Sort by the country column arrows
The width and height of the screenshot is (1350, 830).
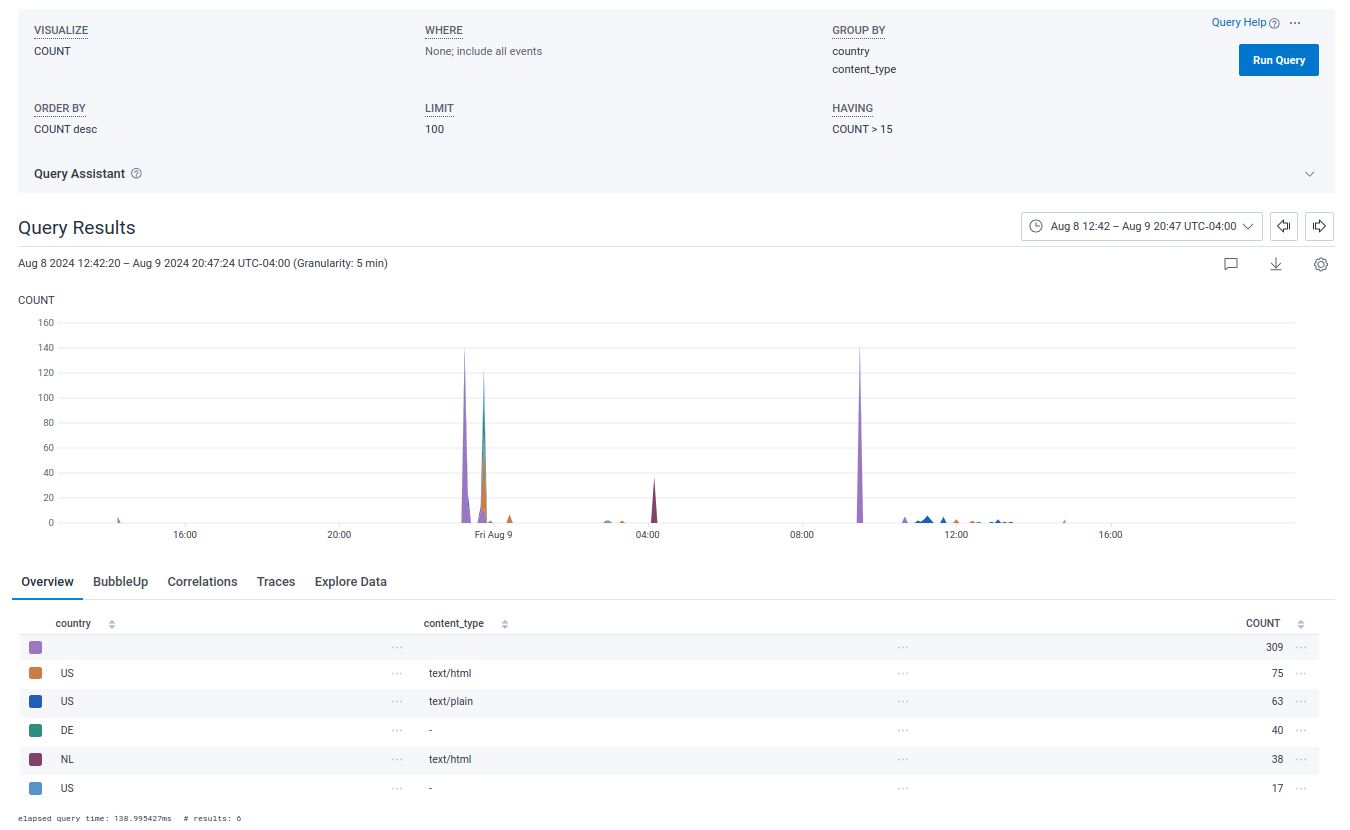[x=112, y=624]
